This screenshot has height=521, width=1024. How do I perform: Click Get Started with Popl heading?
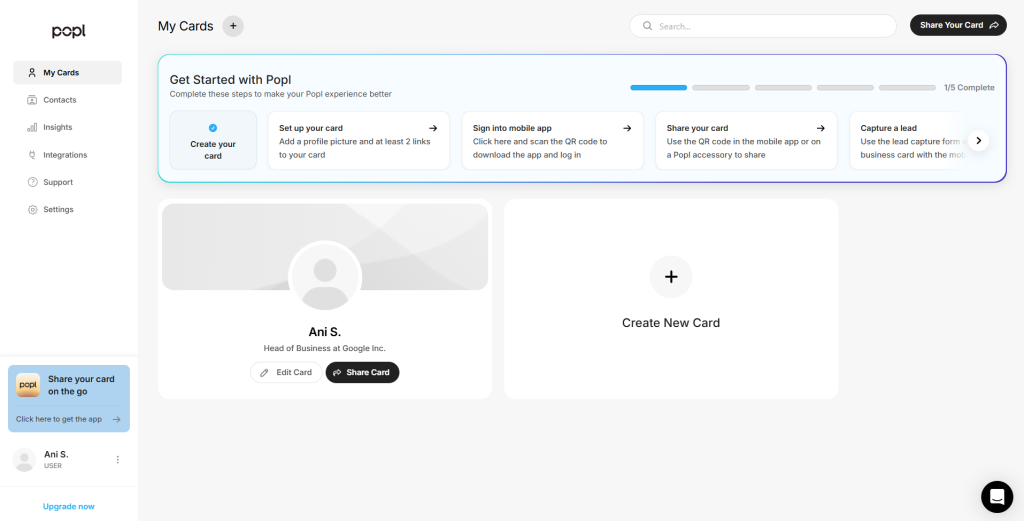click(231, 80)
